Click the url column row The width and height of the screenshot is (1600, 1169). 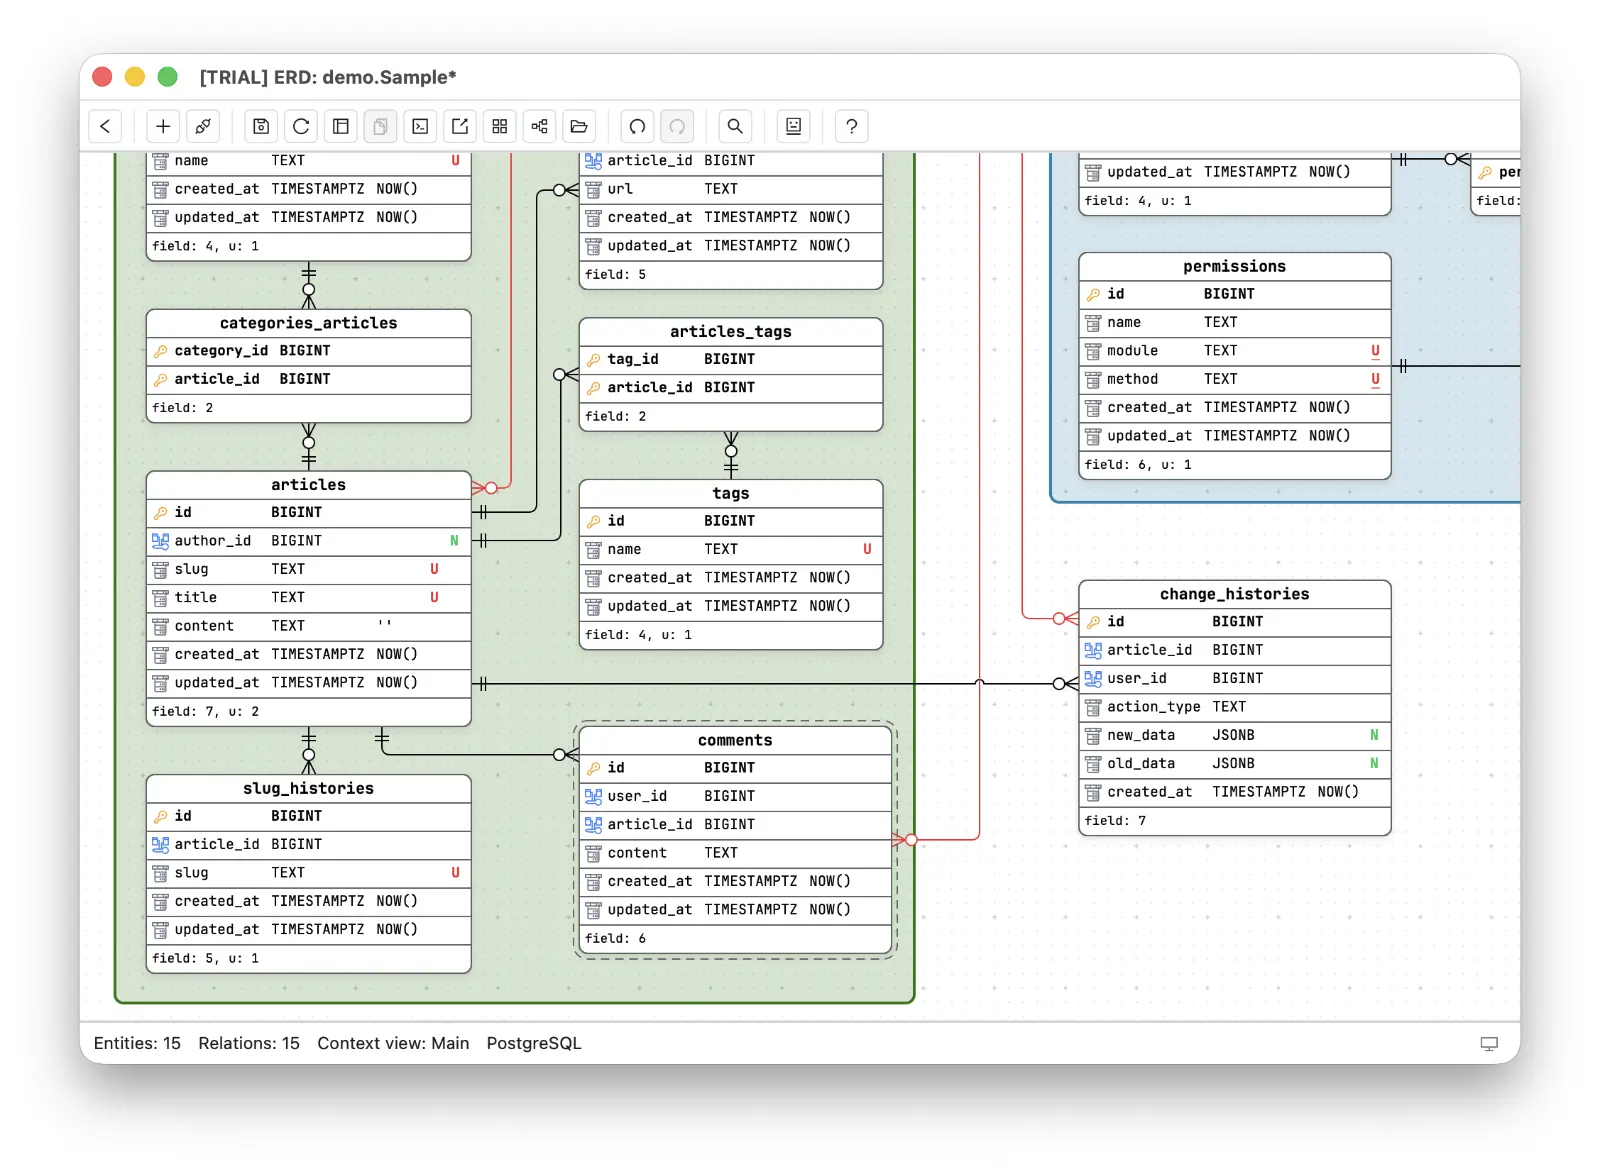[731, 189]
